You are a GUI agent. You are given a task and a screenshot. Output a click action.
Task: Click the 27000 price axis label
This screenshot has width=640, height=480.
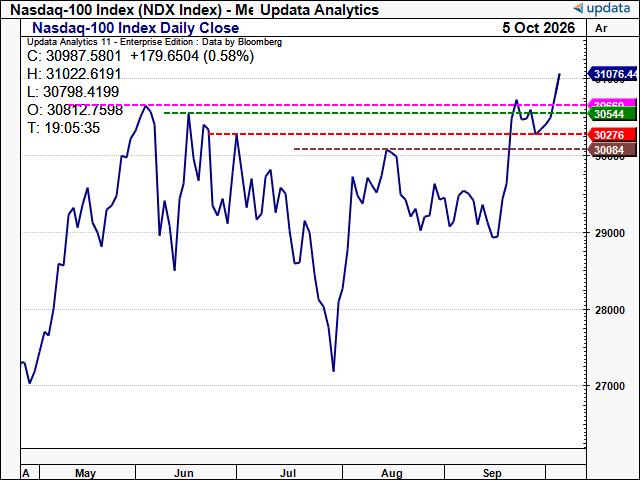point(610,386)
